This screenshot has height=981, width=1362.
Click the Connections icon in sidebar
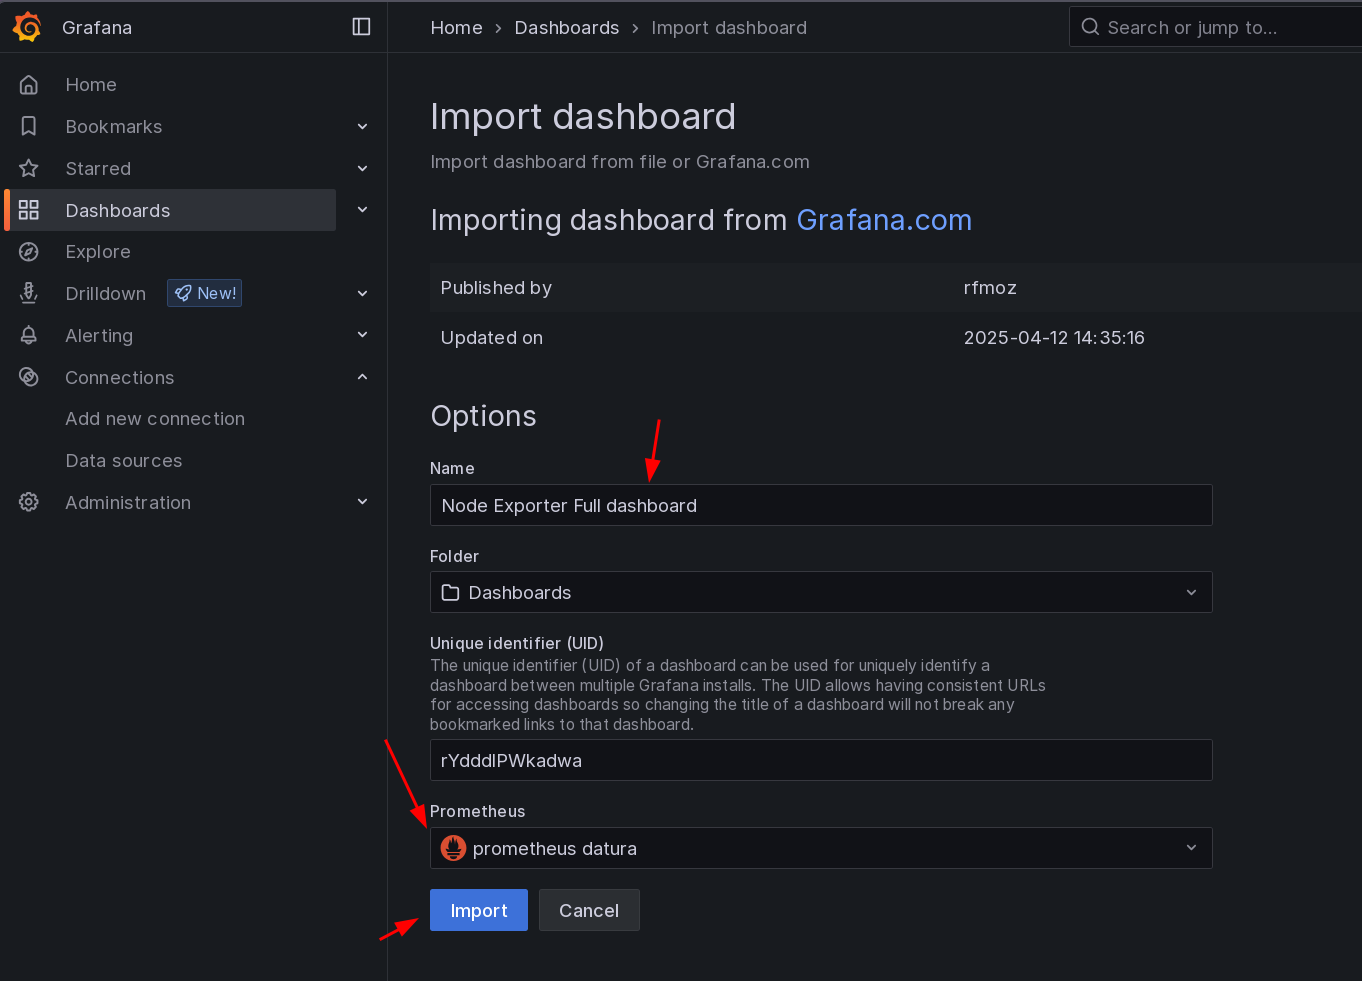coord(29,377)
